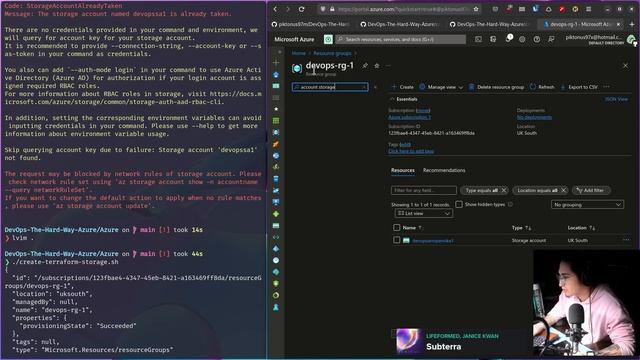Tick the Show hidden types checkbox
Screen dimensions: 640x360
[x=459, y=204]
